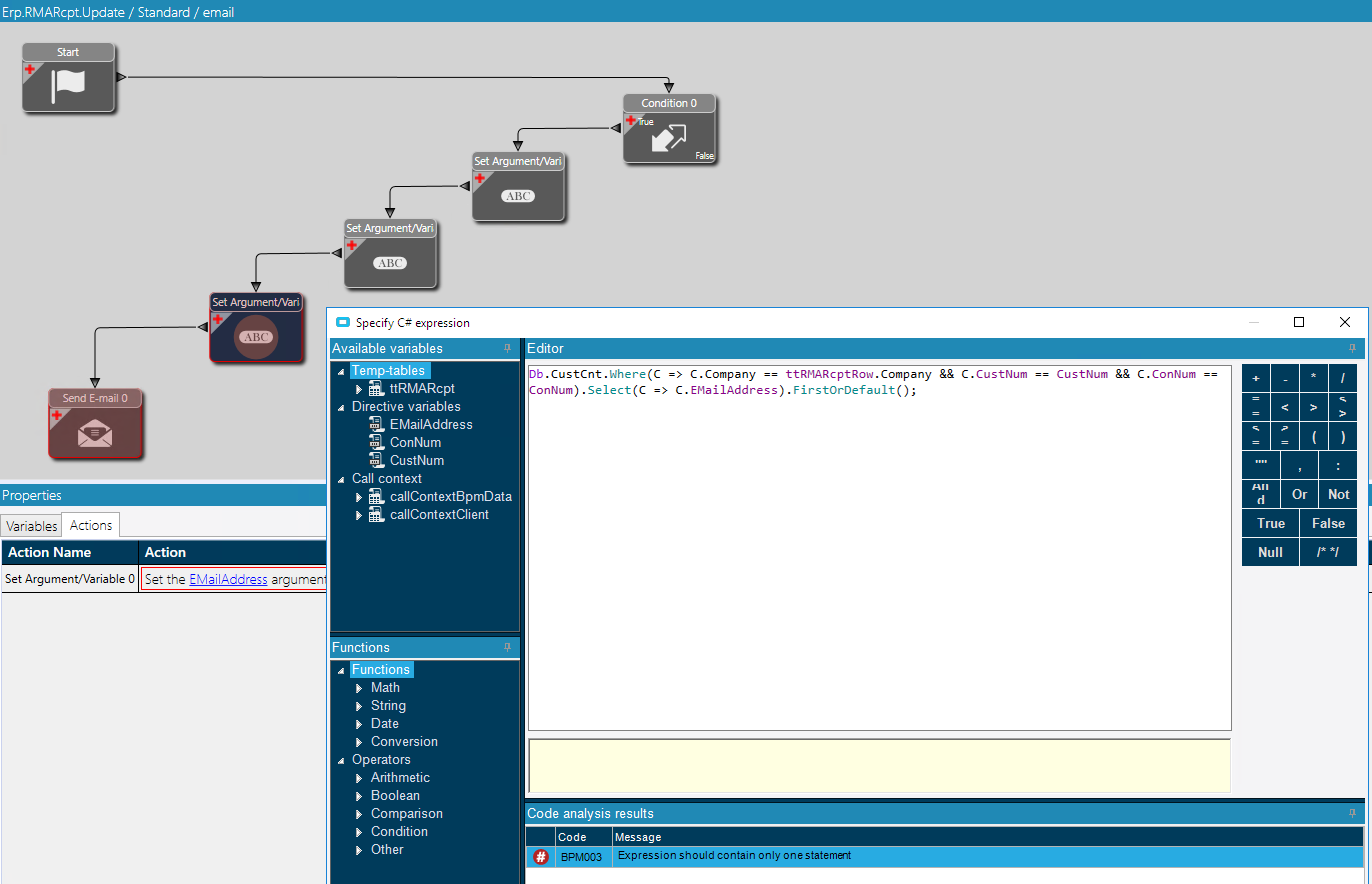Screen dimensions: 1372x884
Task: Expand callContextBpmData node
Action: 359,496
